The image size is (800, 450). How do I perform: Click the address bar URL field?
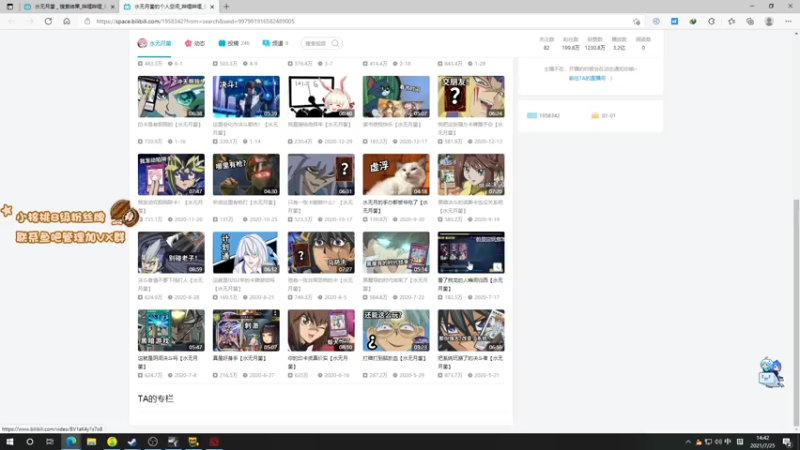coord(357,21)
